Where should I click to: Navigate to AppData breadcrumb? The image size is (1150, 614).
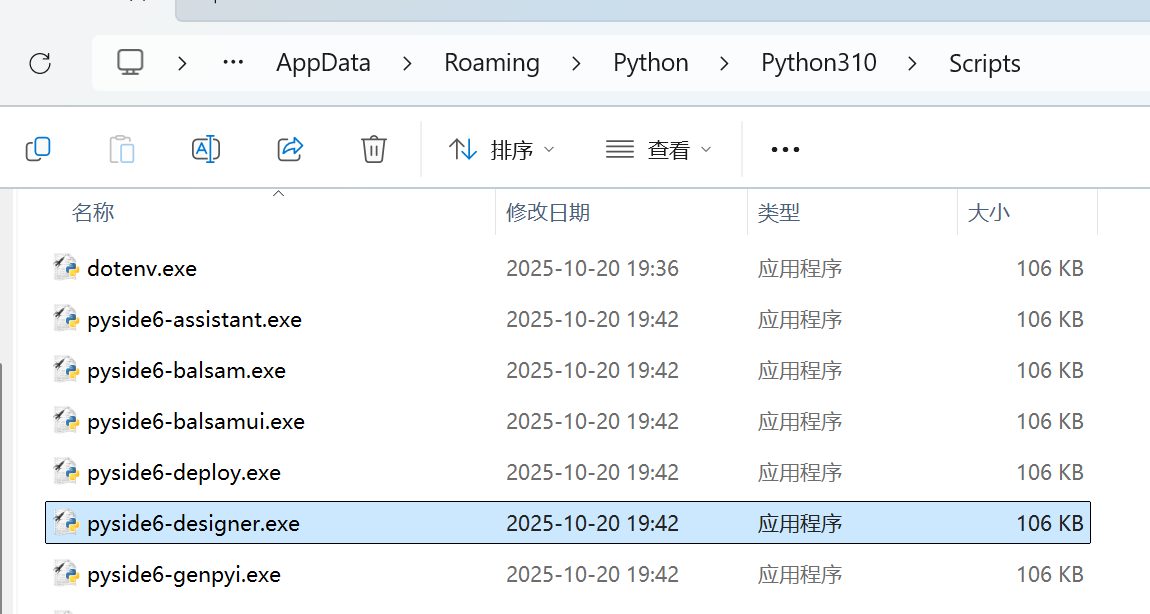323,63
